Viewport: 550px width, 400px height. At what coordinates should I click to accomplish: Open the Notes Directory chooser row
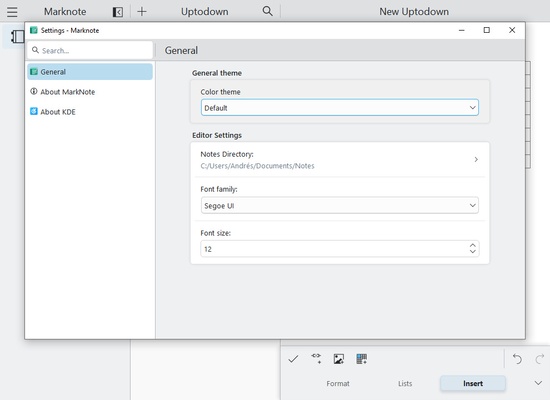click(340, 160)
